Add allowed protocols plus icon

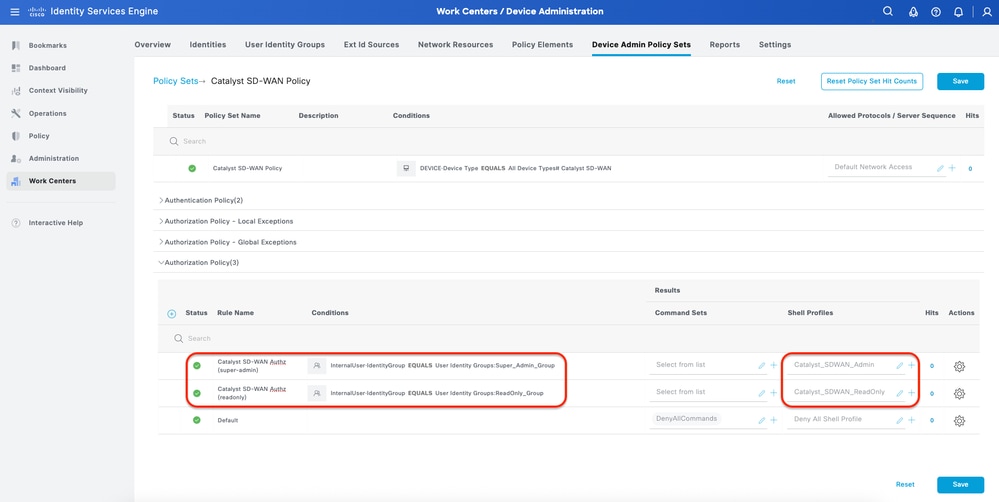(952, 168)
